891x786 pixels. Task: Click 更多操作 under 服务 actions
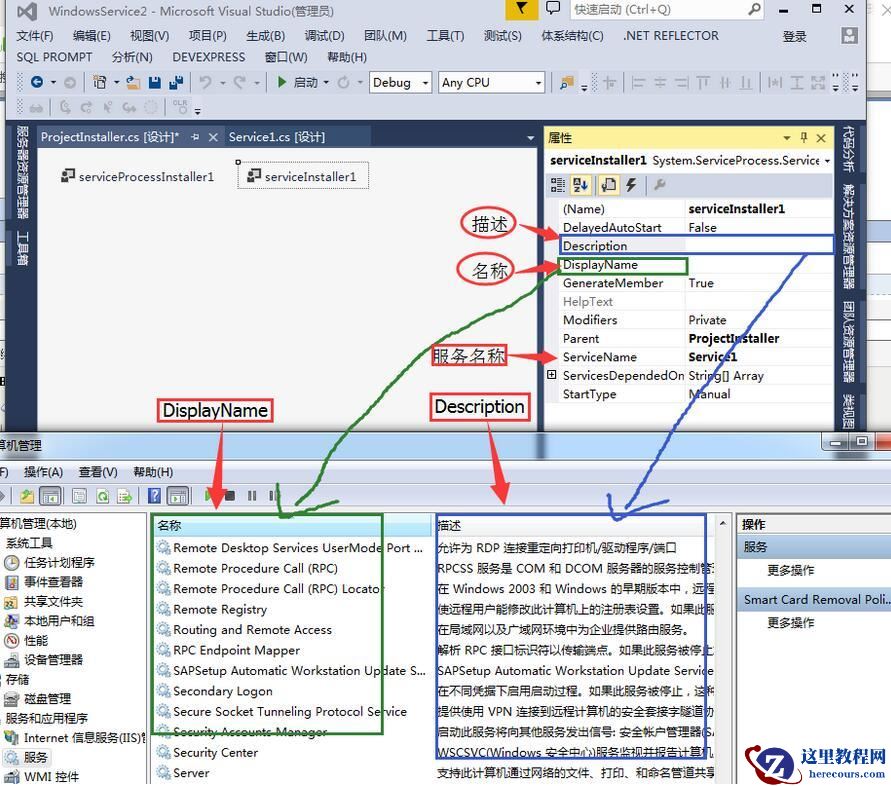(790, 570)
